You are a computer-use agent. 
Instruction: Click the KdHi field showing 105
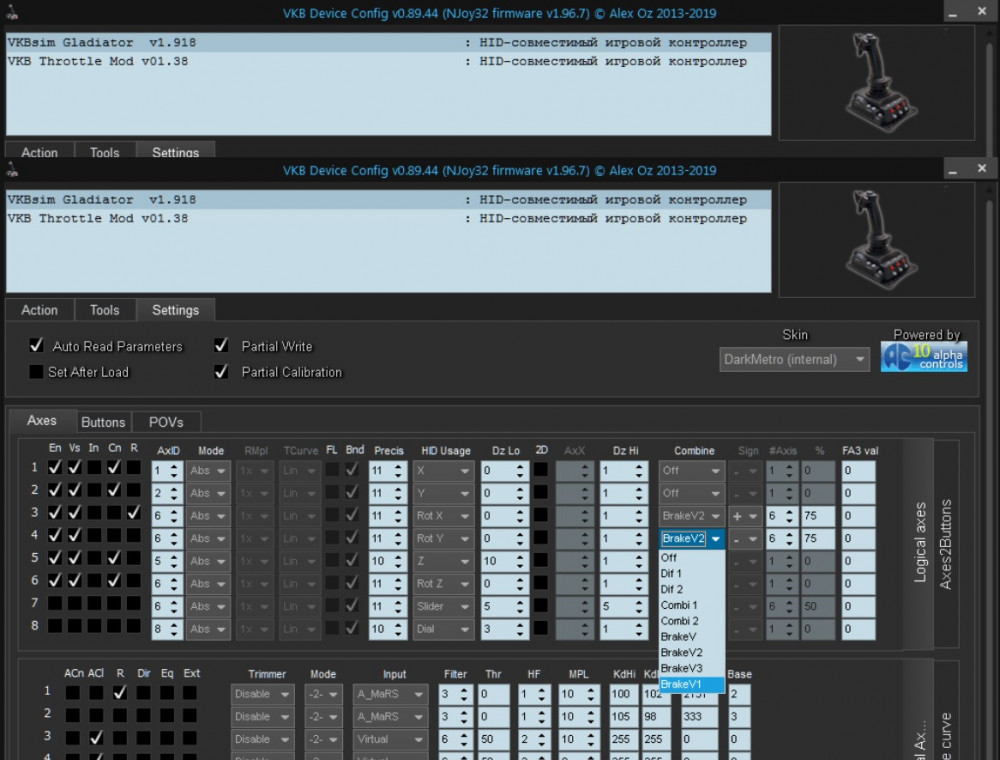622,717
